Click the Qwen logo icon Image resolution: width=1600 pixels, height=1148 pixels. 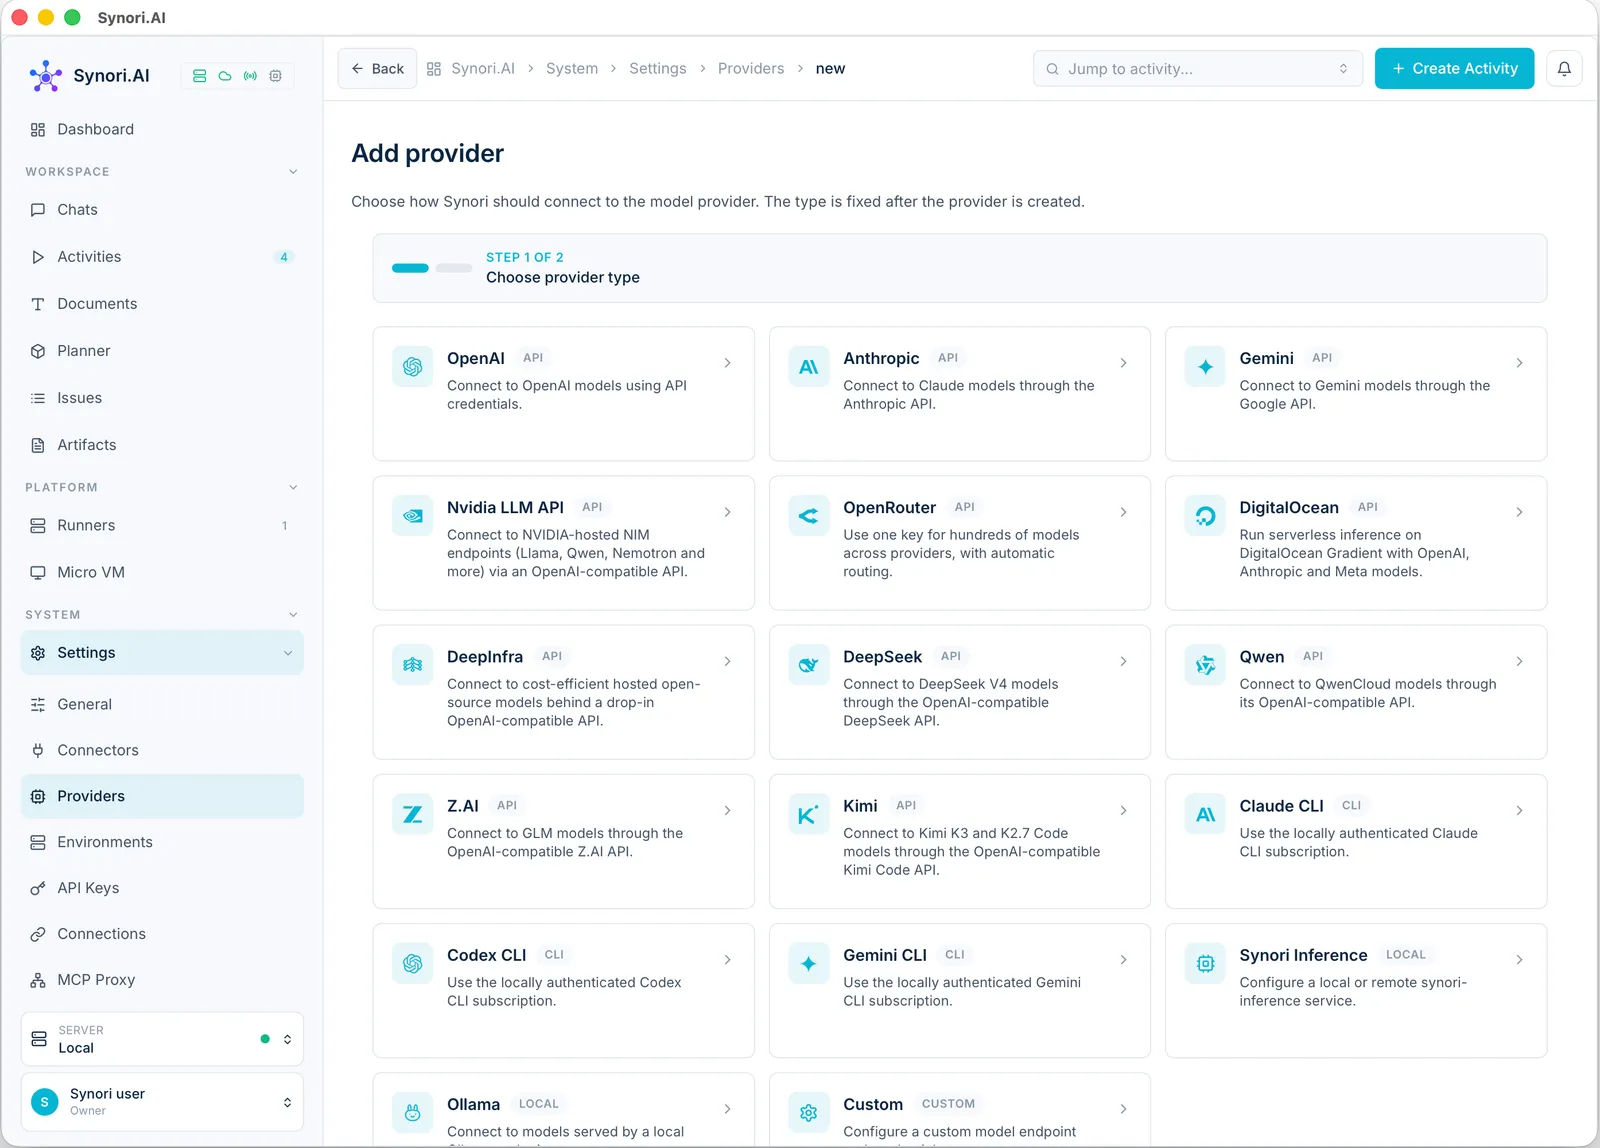[x=1205, y=665]
